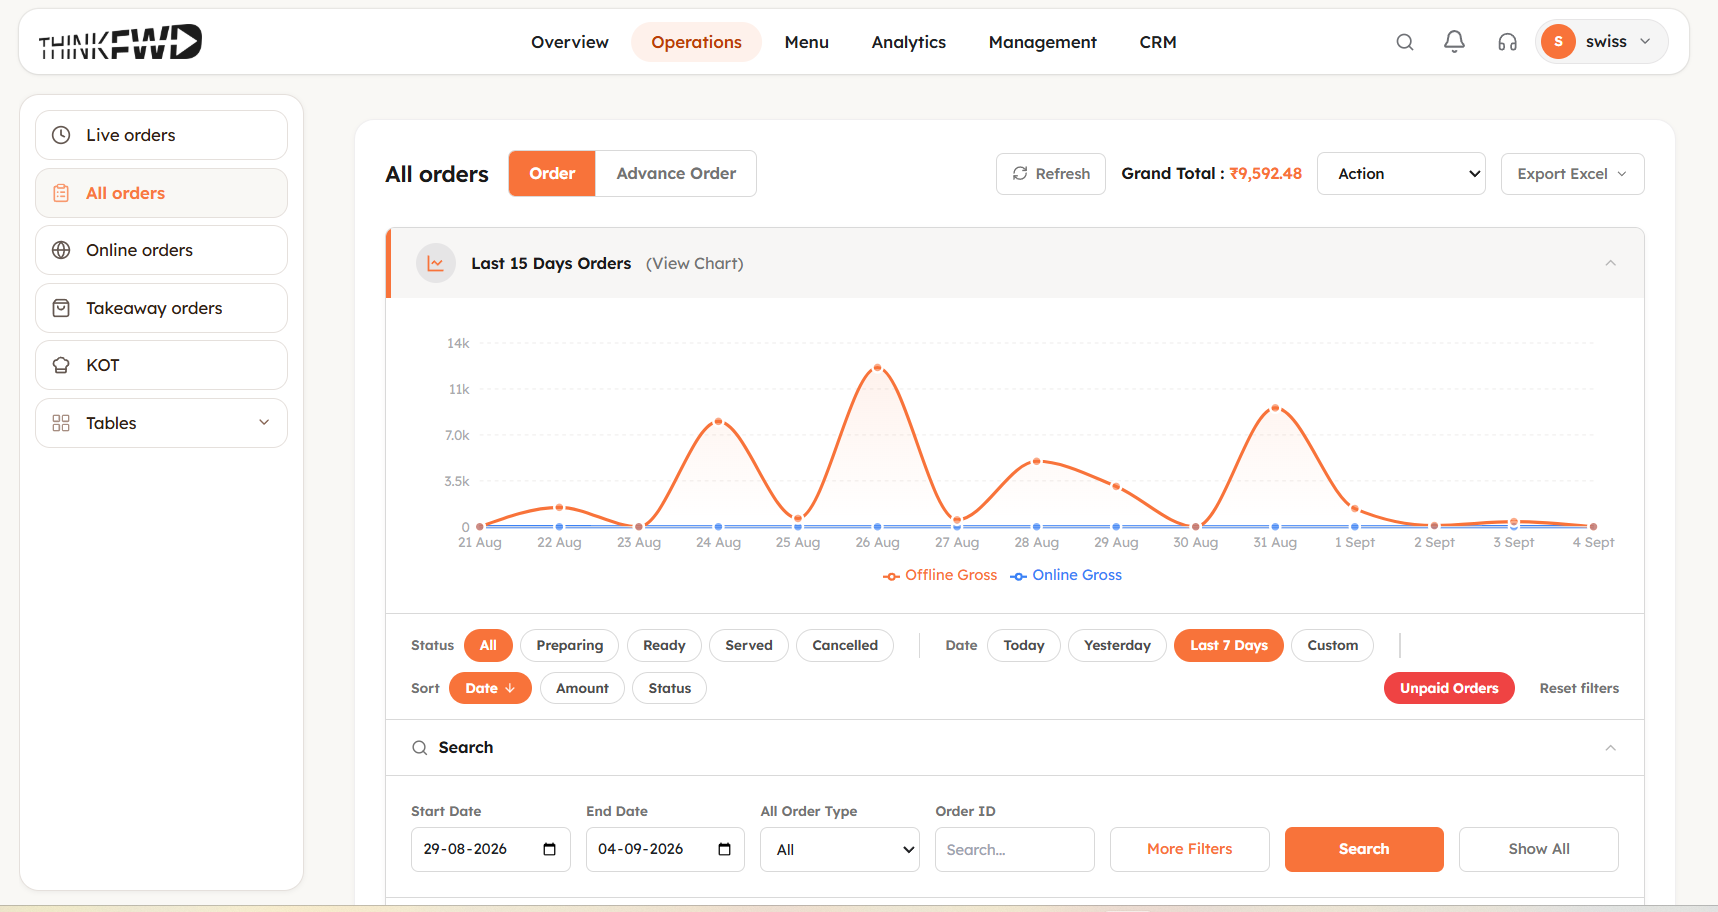
Task: Sort orders by Amount
Action: [x=583, y=688]
